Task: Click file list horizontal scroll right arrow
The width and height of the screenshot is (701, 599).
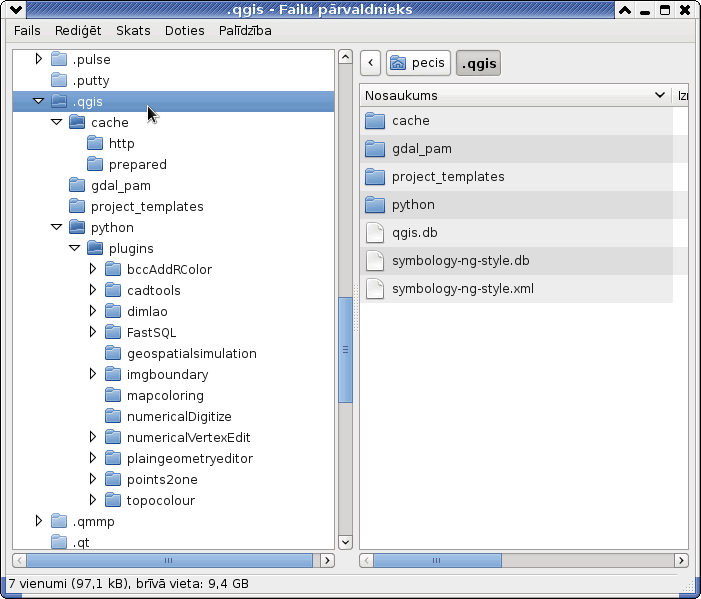Action: (x=681, y=560)
